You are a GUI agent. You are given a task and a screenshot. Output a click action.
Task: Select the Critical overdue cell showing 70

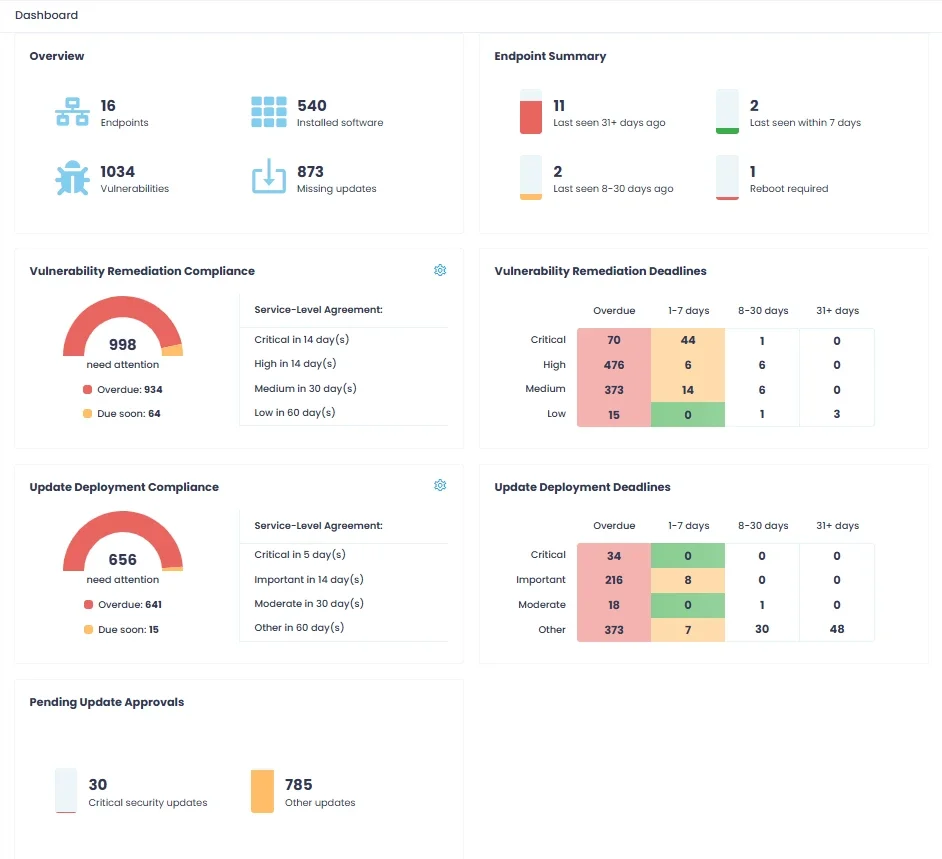pyautogui.click(x=613, y=341)
